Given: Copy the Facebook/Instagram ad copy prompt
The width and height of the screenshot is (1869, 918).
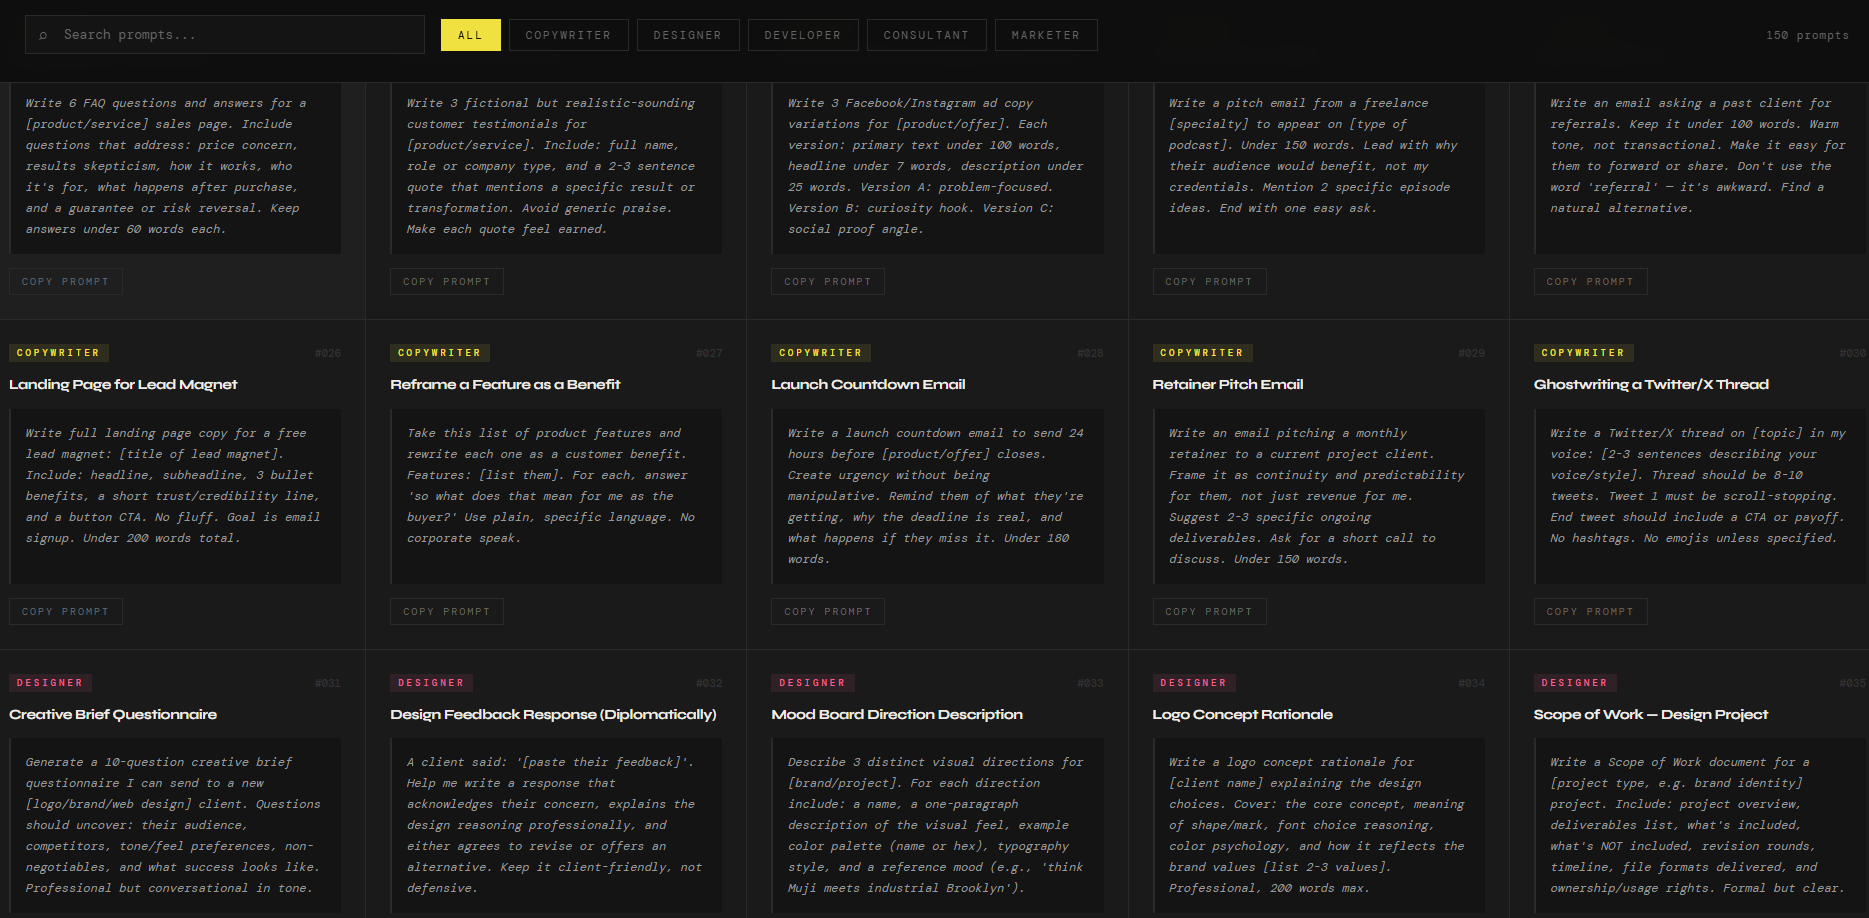Looking at the screenshot, I should coord(827,282).
